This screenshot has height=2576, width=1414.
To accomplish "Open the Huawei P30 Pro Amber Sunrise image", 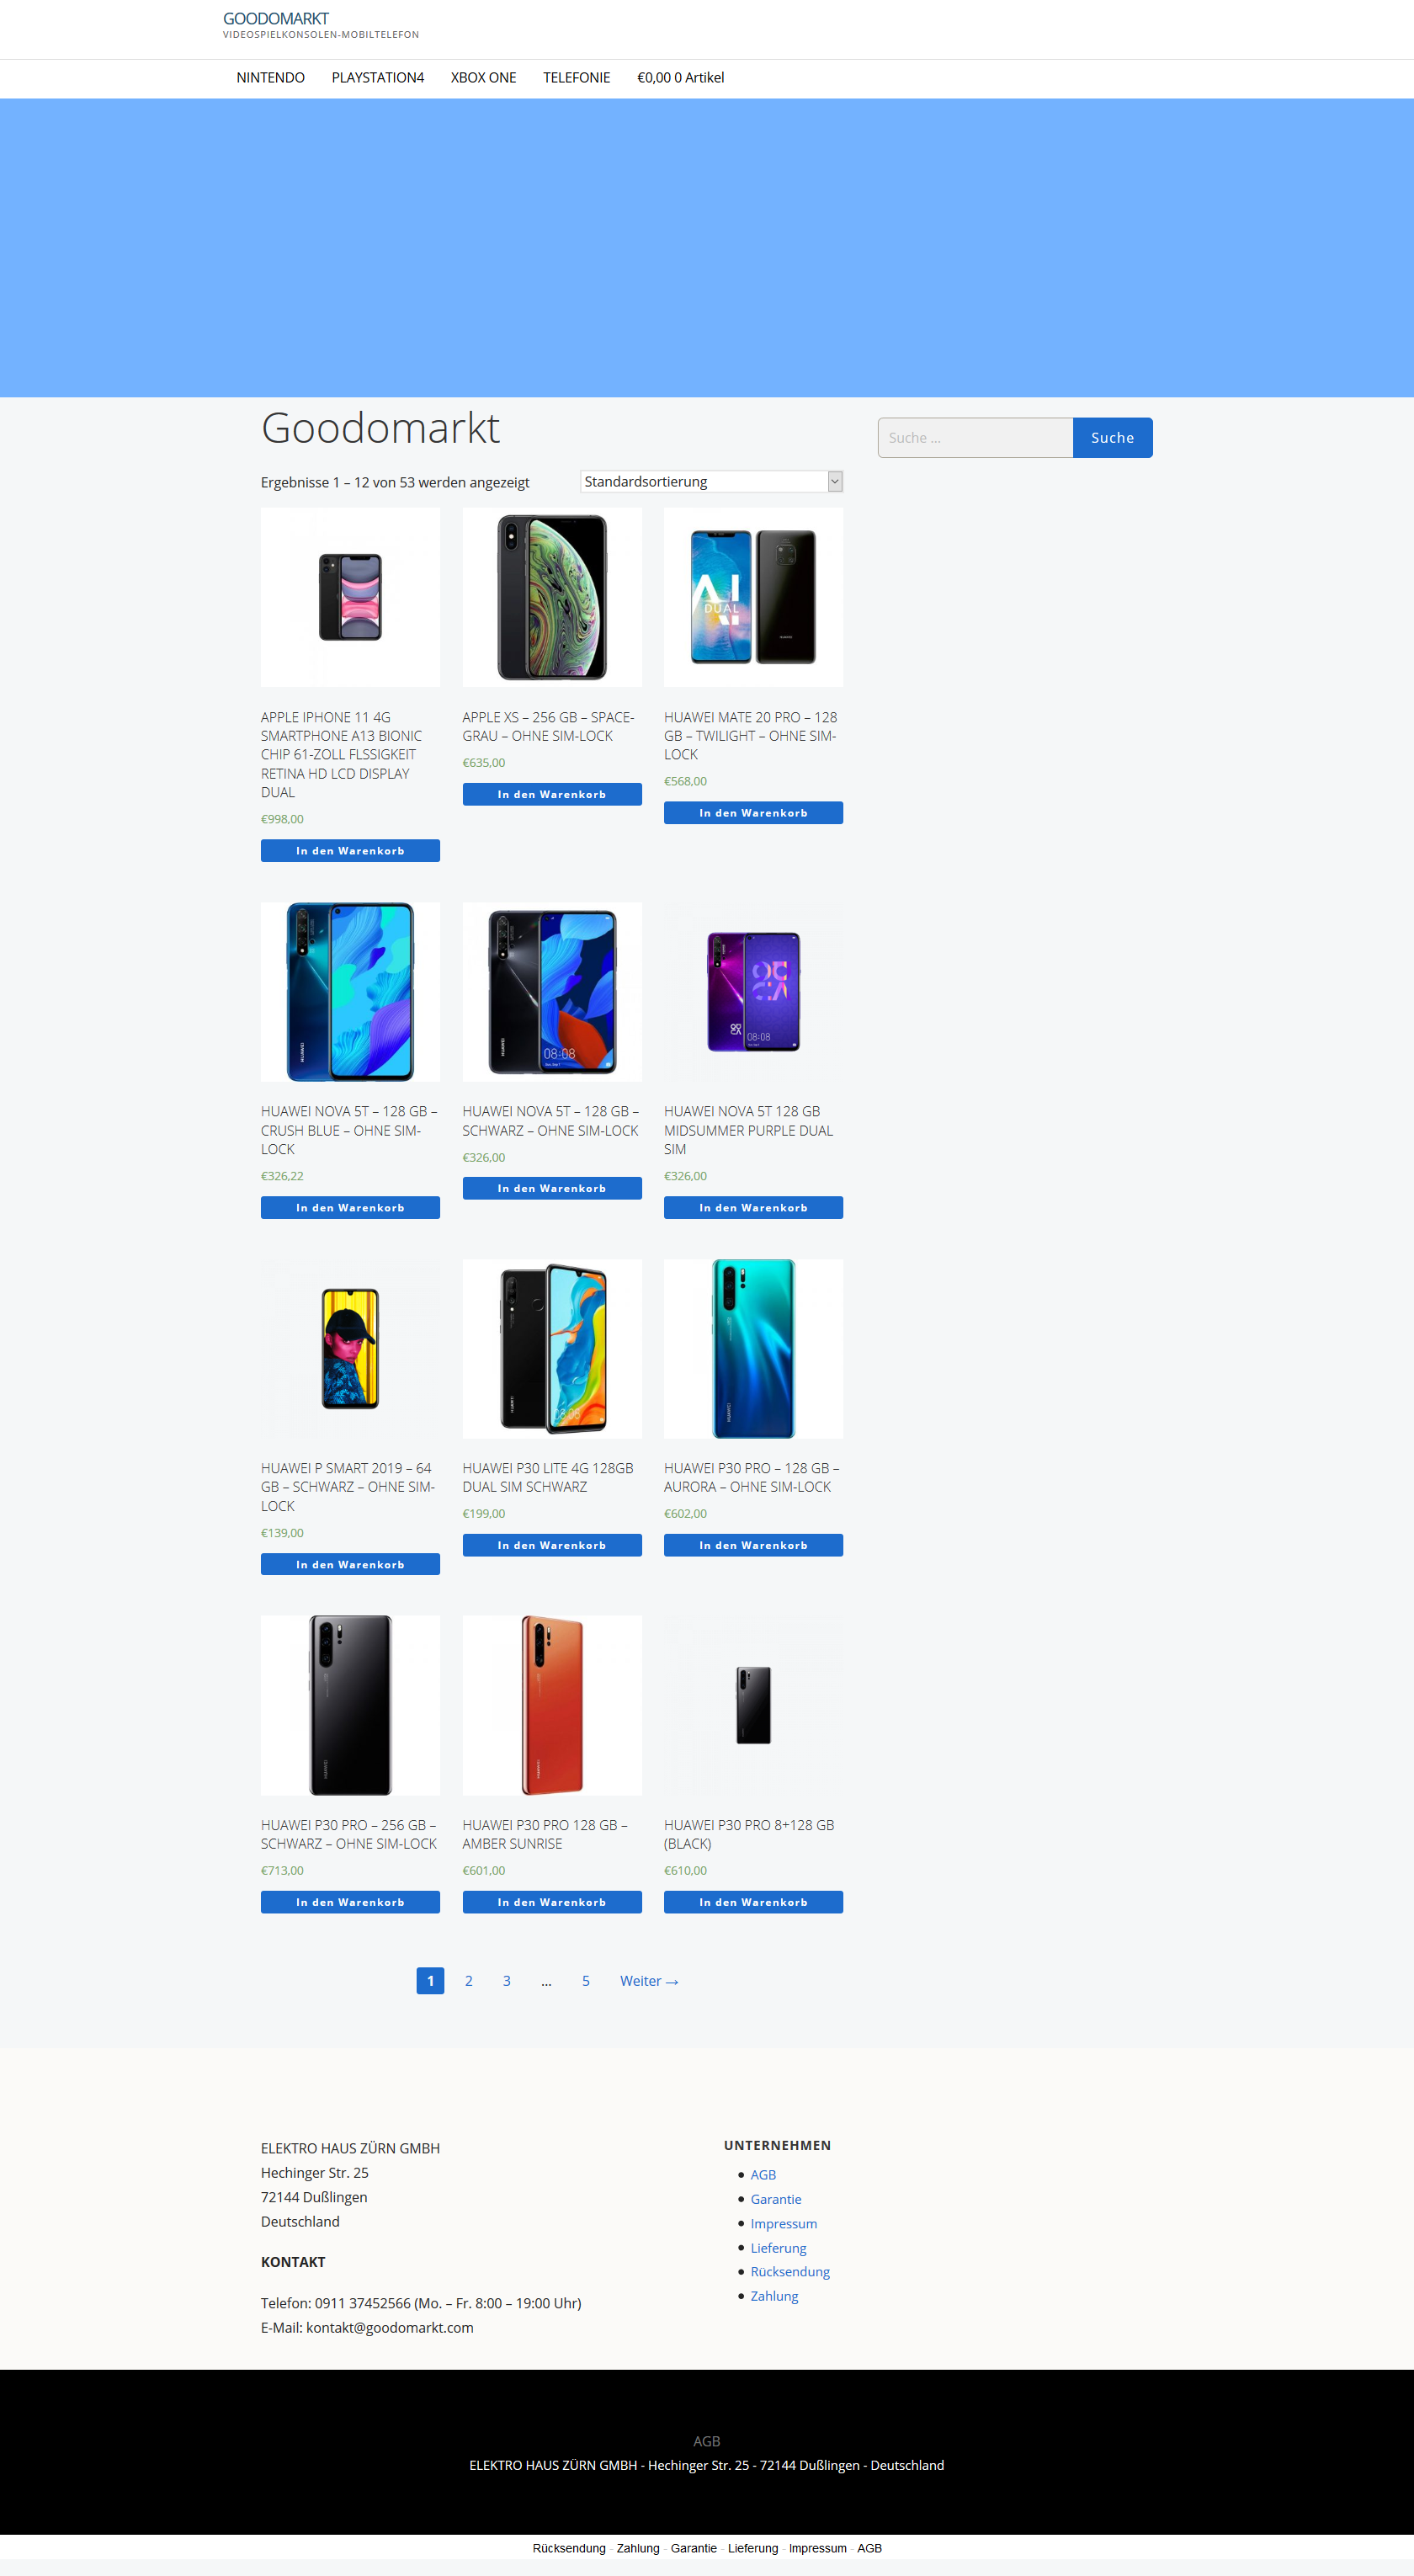I will [552, 1704].
